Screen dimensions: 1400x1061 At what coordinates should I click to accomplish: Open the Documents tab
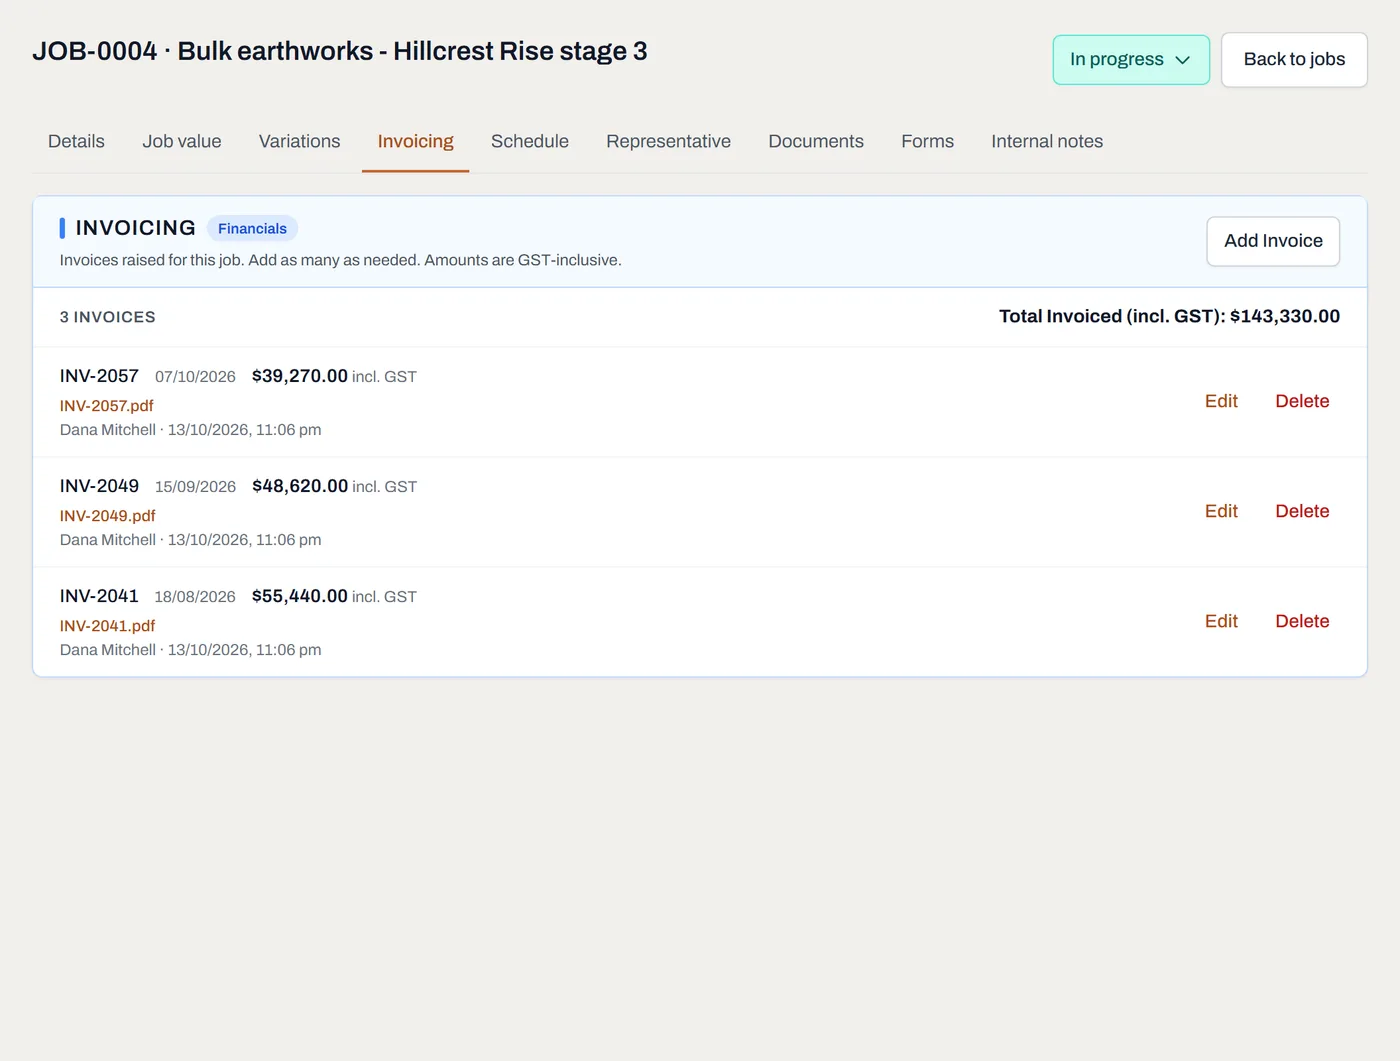816,142
